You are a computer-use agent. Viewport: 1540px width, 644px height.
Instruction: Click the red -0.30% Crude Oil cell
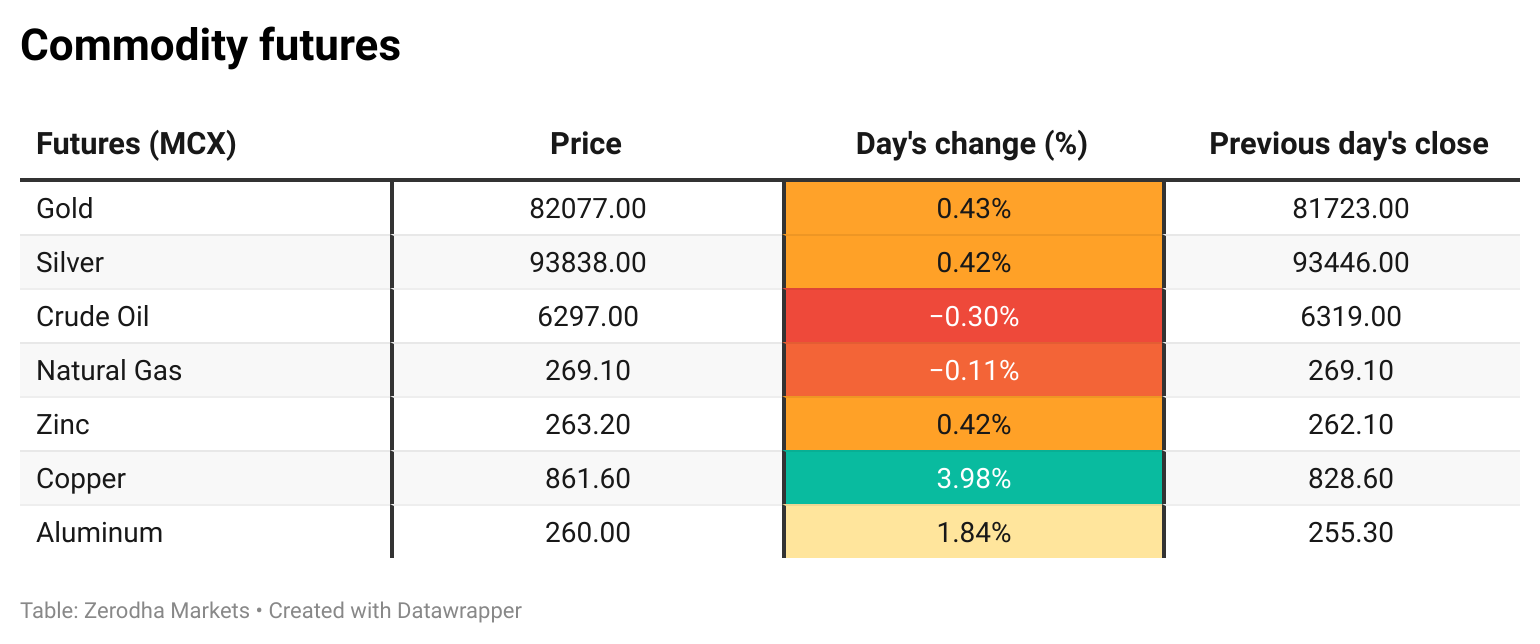coord(974,316)
